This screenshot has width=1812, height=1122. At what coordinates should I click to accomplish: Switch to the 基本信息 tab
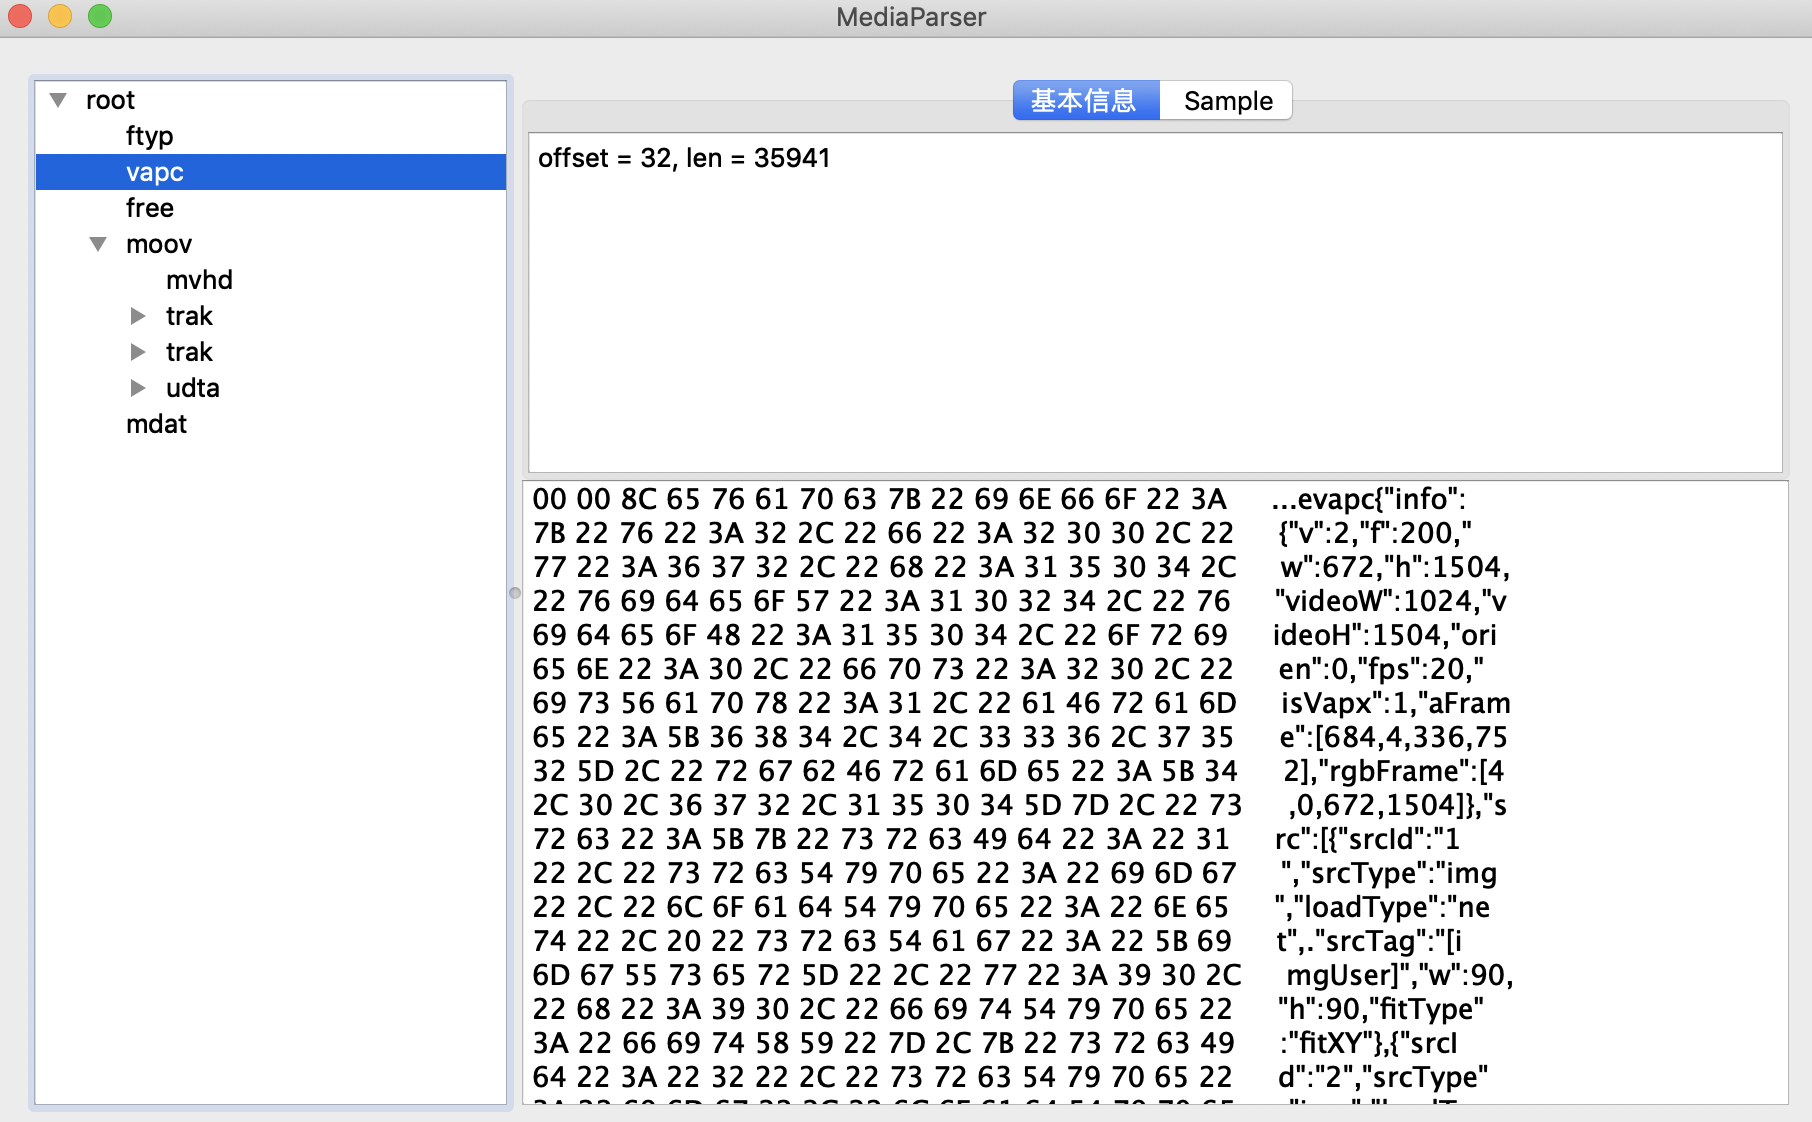click(1086, 101)
